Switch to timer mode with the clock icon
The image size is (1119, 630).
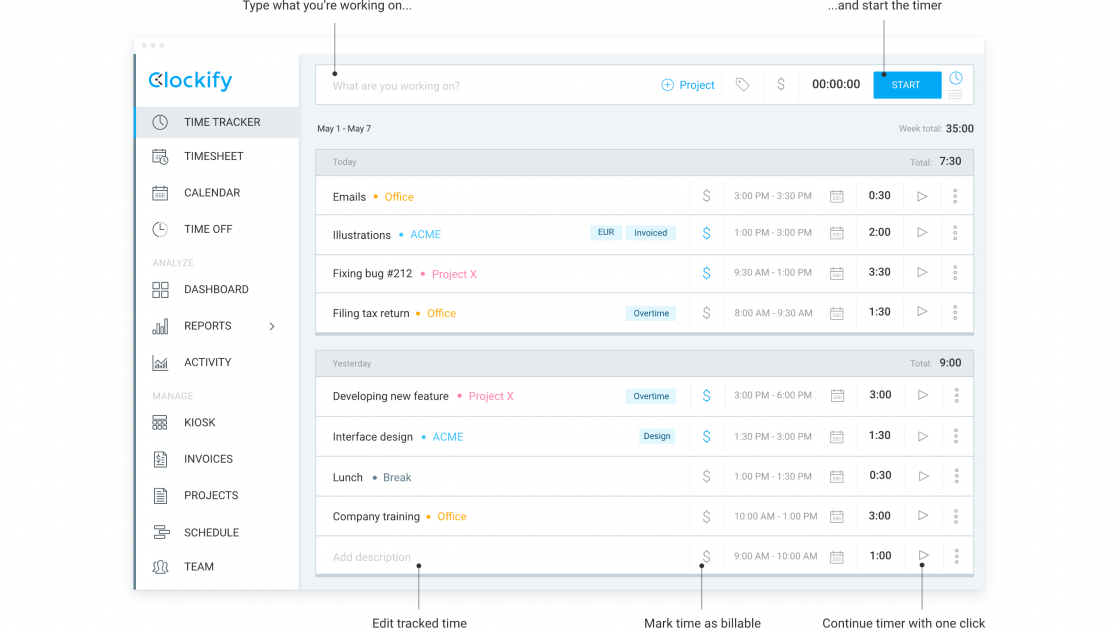(956, 78)
